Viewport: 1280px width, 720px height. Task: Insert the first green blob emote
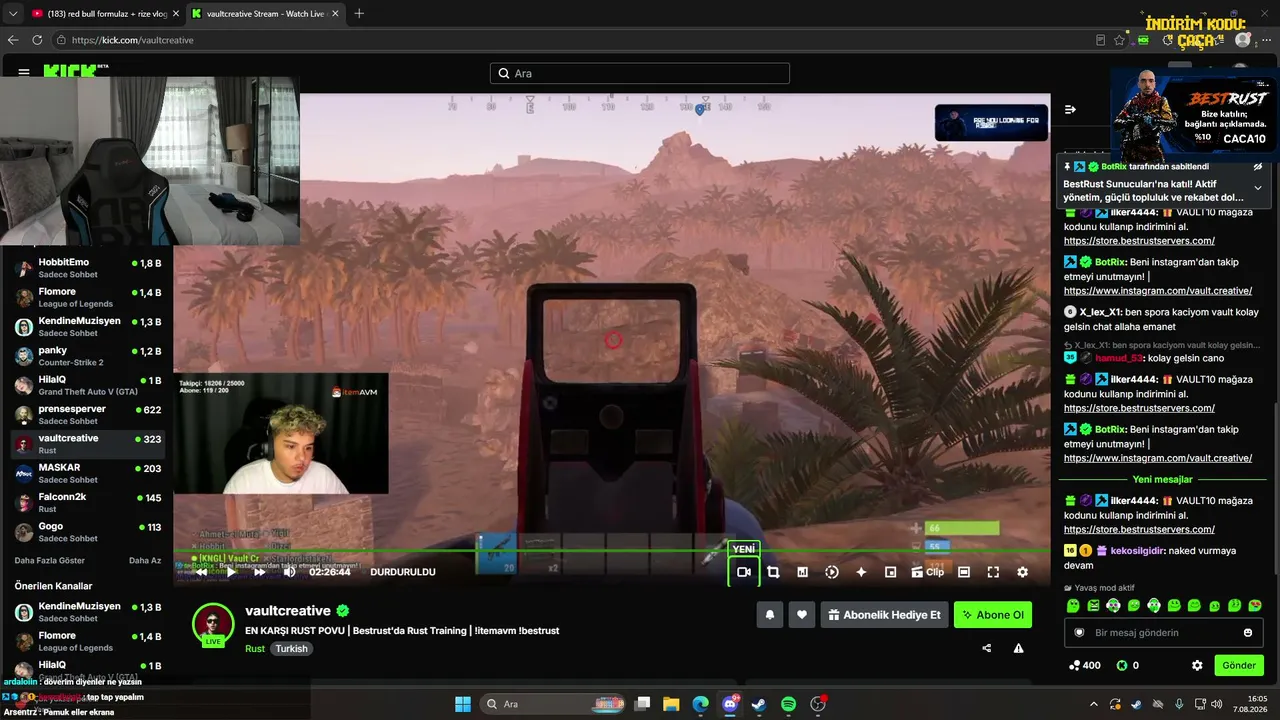click(x=1073, y=606)
